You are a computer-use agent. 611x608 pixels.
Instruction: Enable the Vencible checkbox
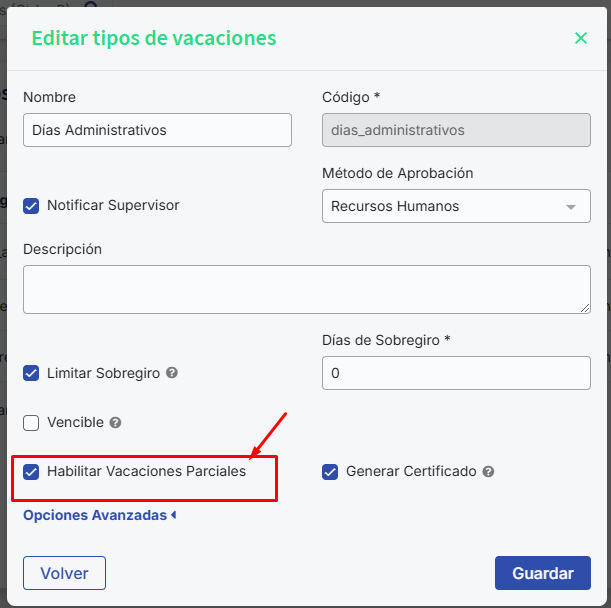pyautogui.click(x=31, y=423)
